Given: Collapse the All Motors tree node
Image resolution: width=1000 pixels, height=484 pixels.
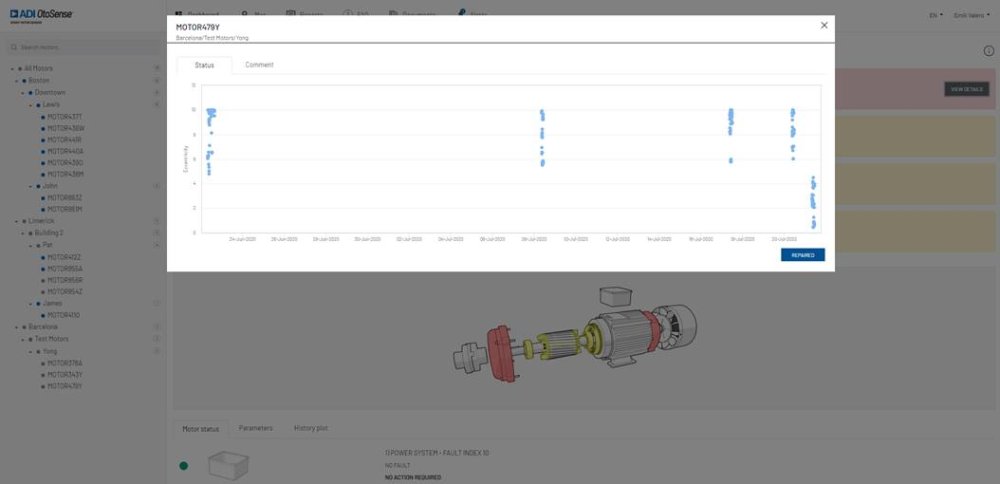Looking at the screenshot, I should [12, 69].
